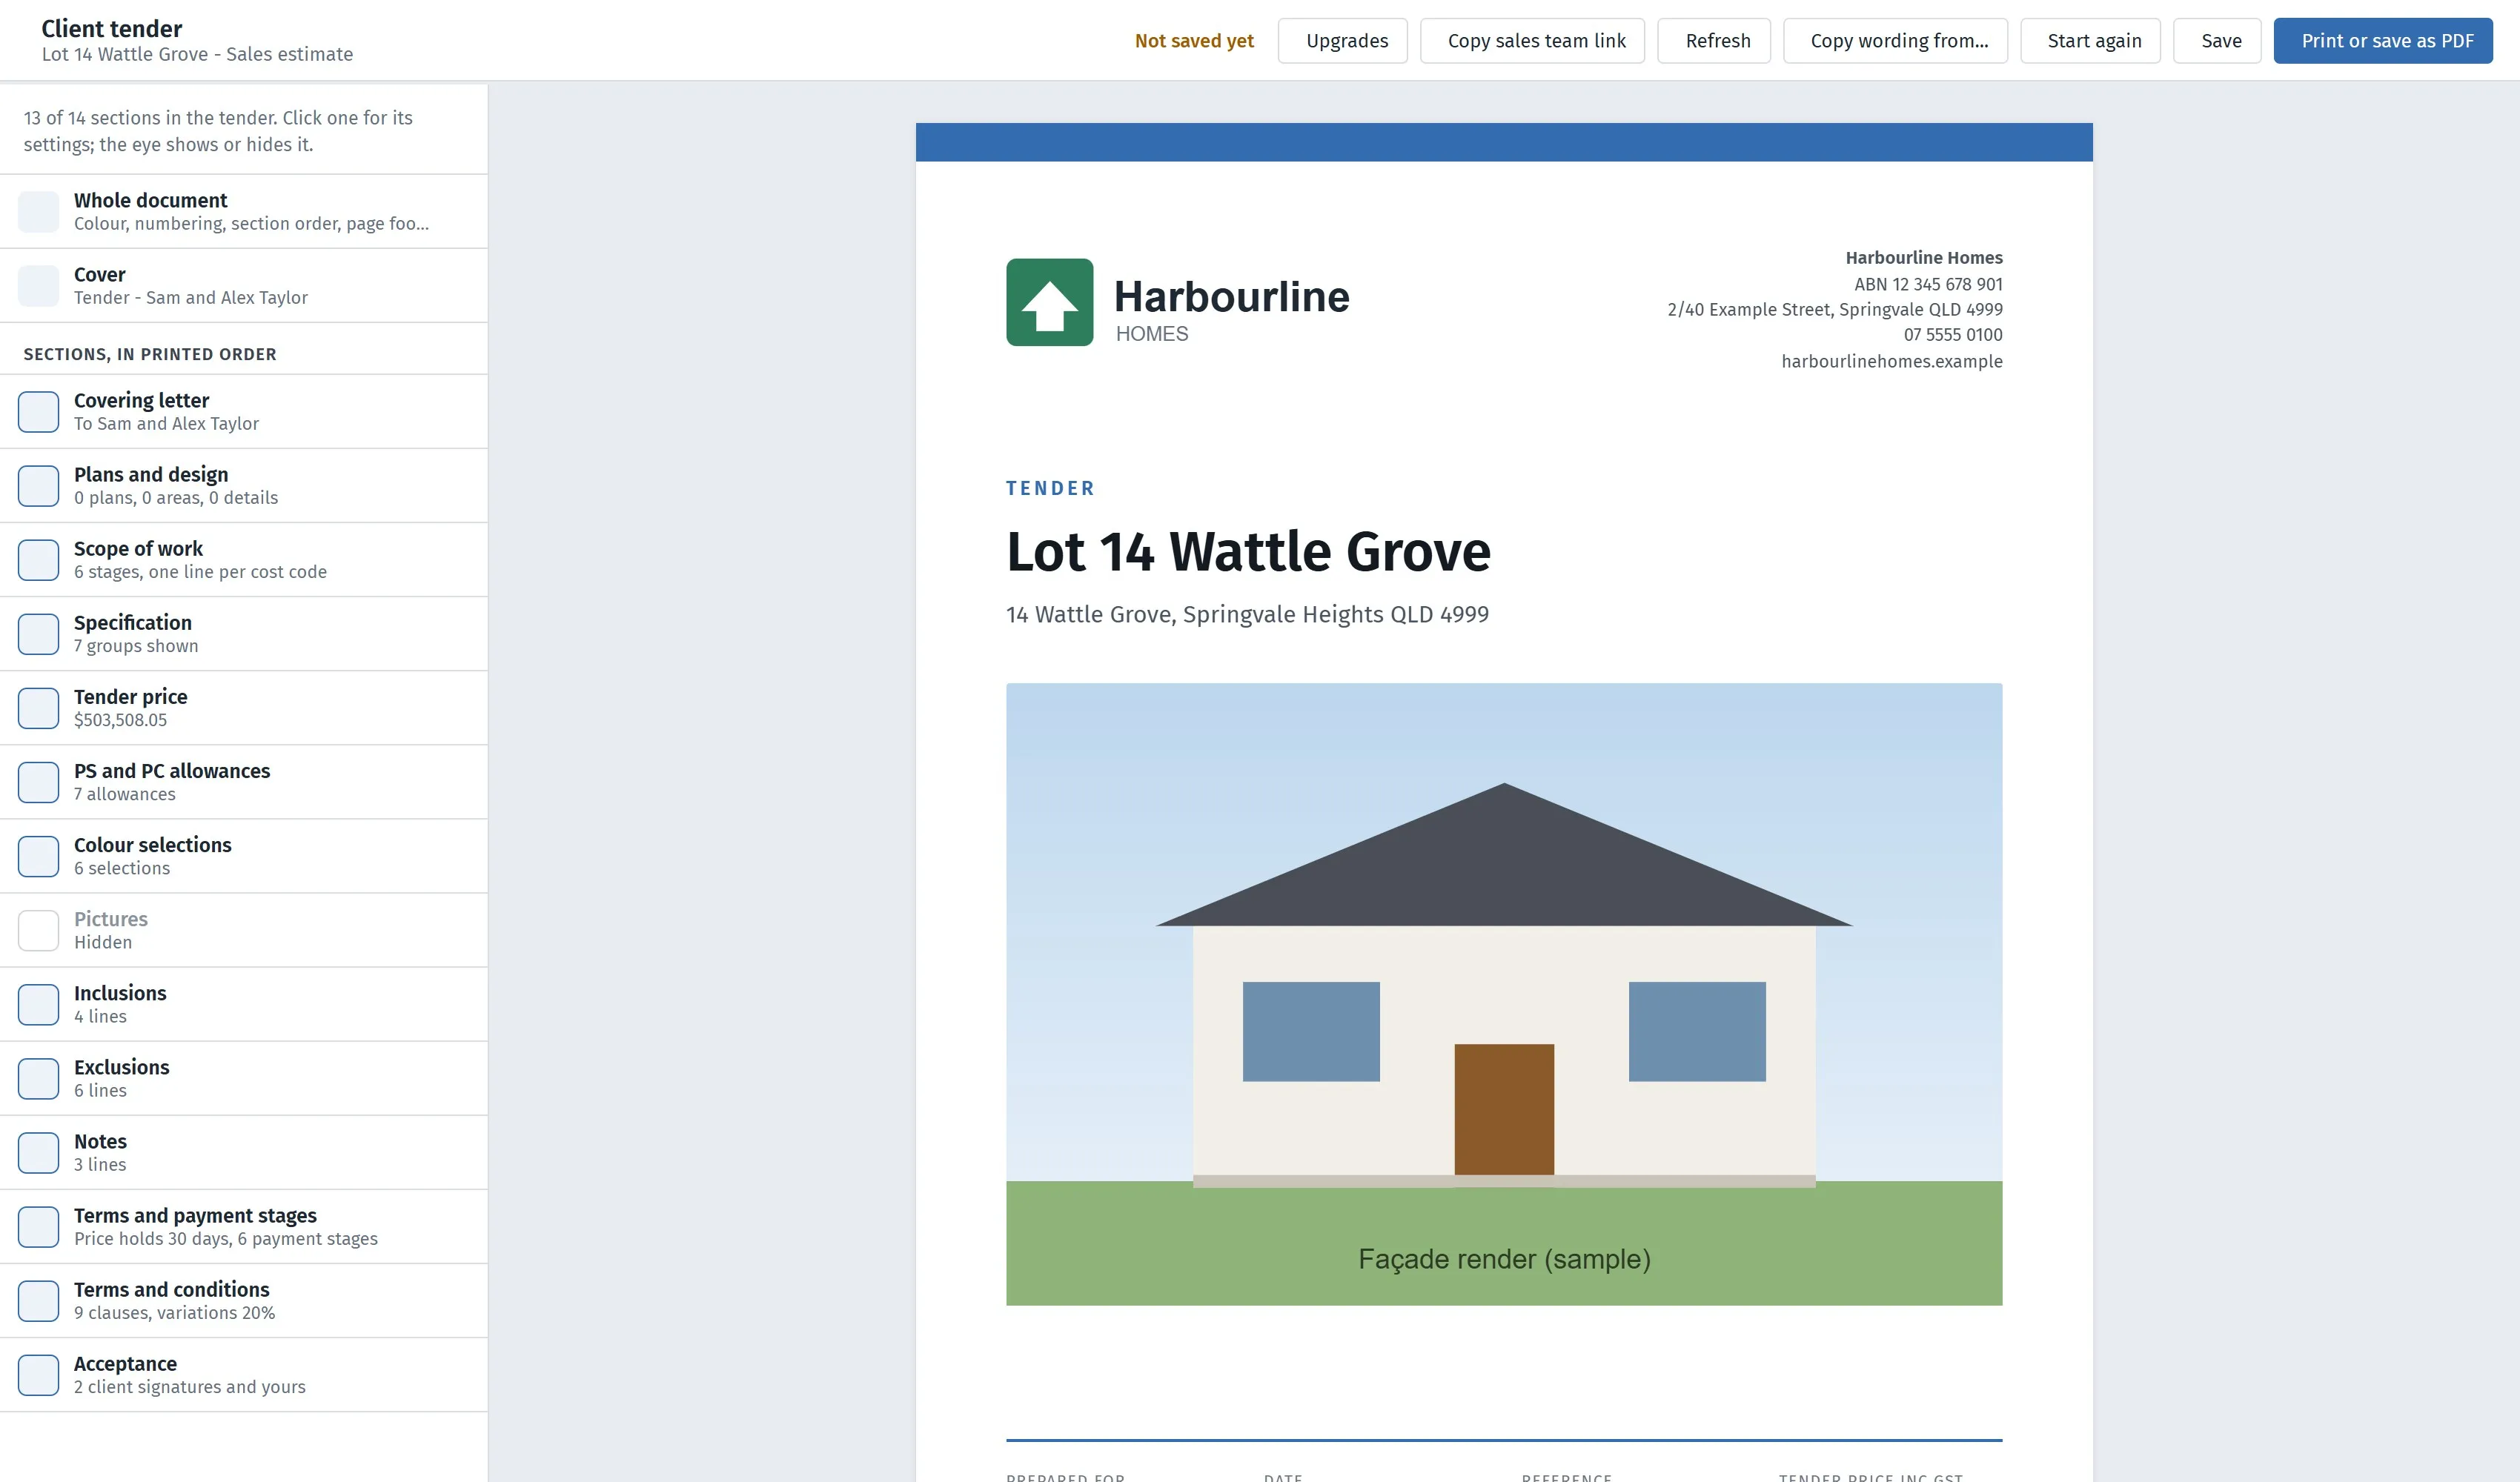The image size is (2520, 1482).
Task: Select the Exclusions row title
Action: 122,1066
